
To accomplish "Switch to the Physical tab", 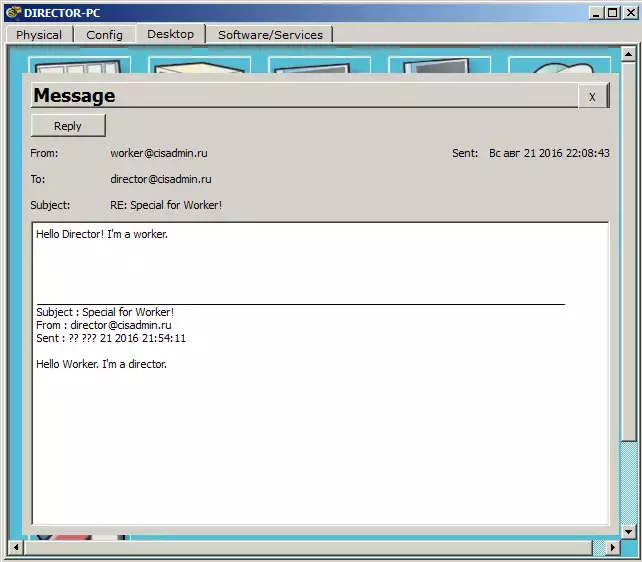I will 39,35.
